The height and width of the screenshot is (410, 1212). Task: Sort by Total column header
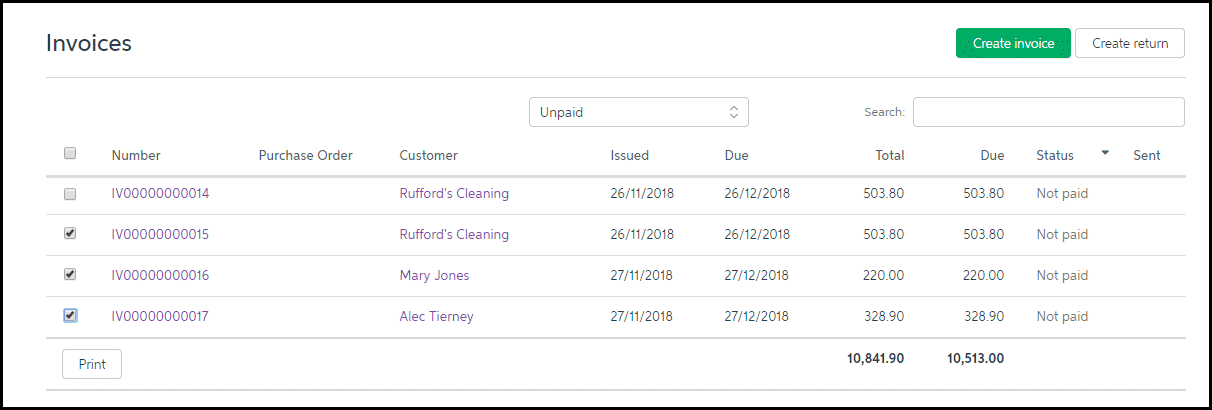pyautogui.click(x=889, y=155)
